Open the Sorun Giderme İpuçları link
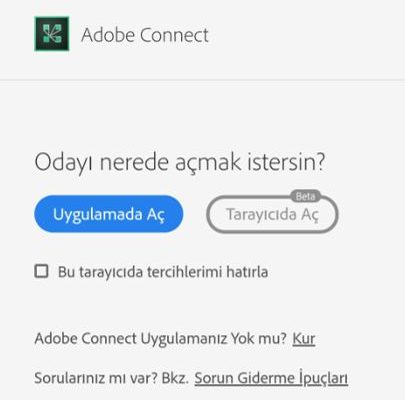Screen dimensions: 405x400 [x=271, y=378]
